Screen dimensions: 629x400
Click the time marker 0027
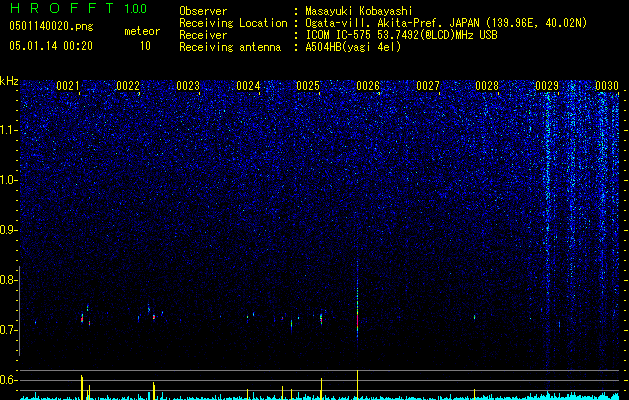(428, 85)
